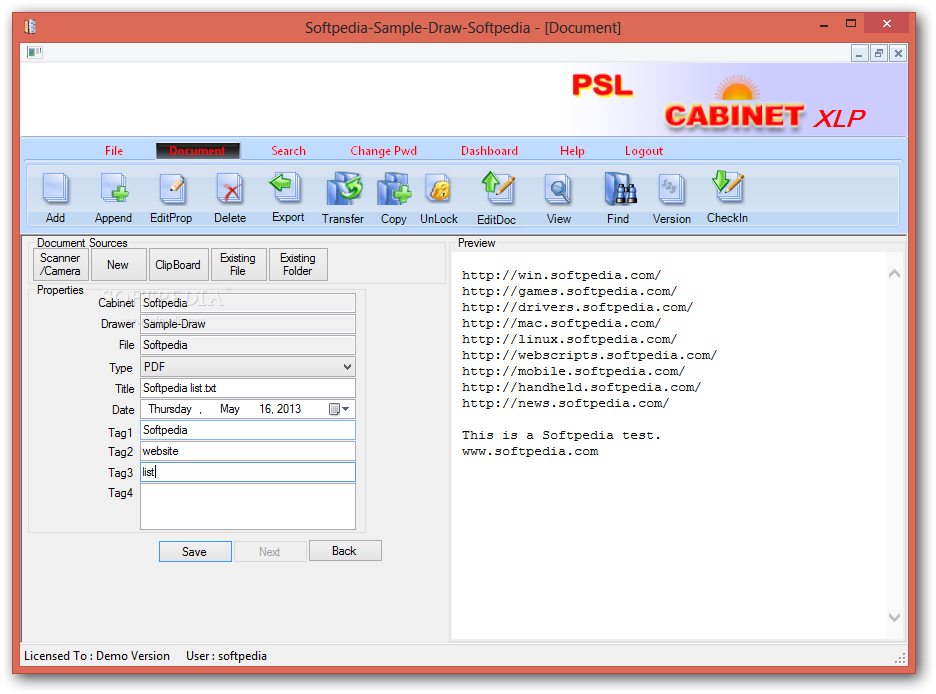Click the UnLock padlock icon
Image resolution: width=936 pixels, height=694 pixels.
click(x=439, y=189)
